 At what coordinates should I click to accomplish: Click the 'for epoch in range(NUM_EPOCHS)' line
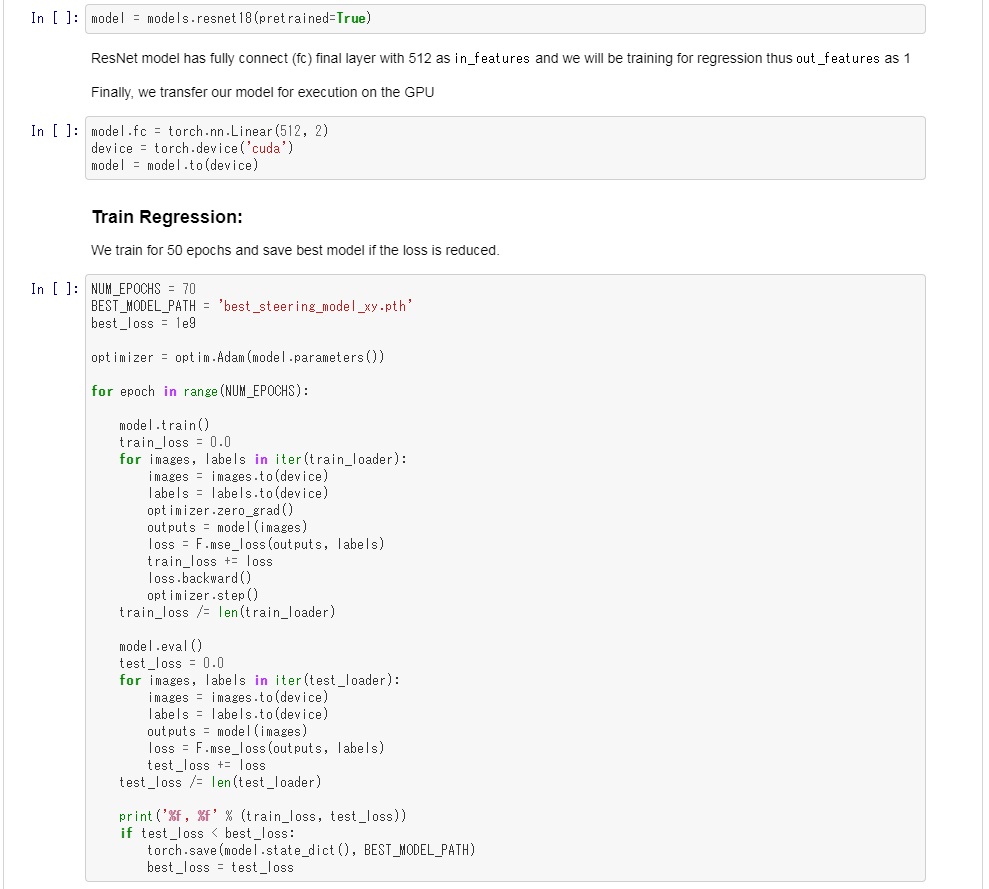pyautogui.click(x=200, y=392)
